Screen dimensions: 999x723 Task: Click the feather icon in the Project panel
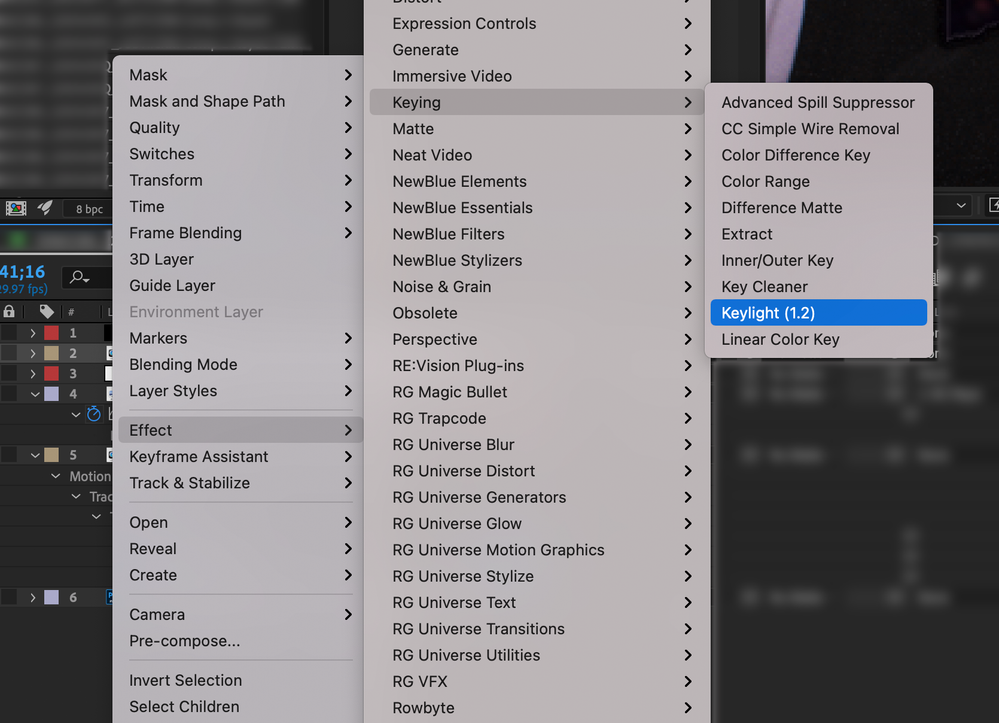point(44,207)
